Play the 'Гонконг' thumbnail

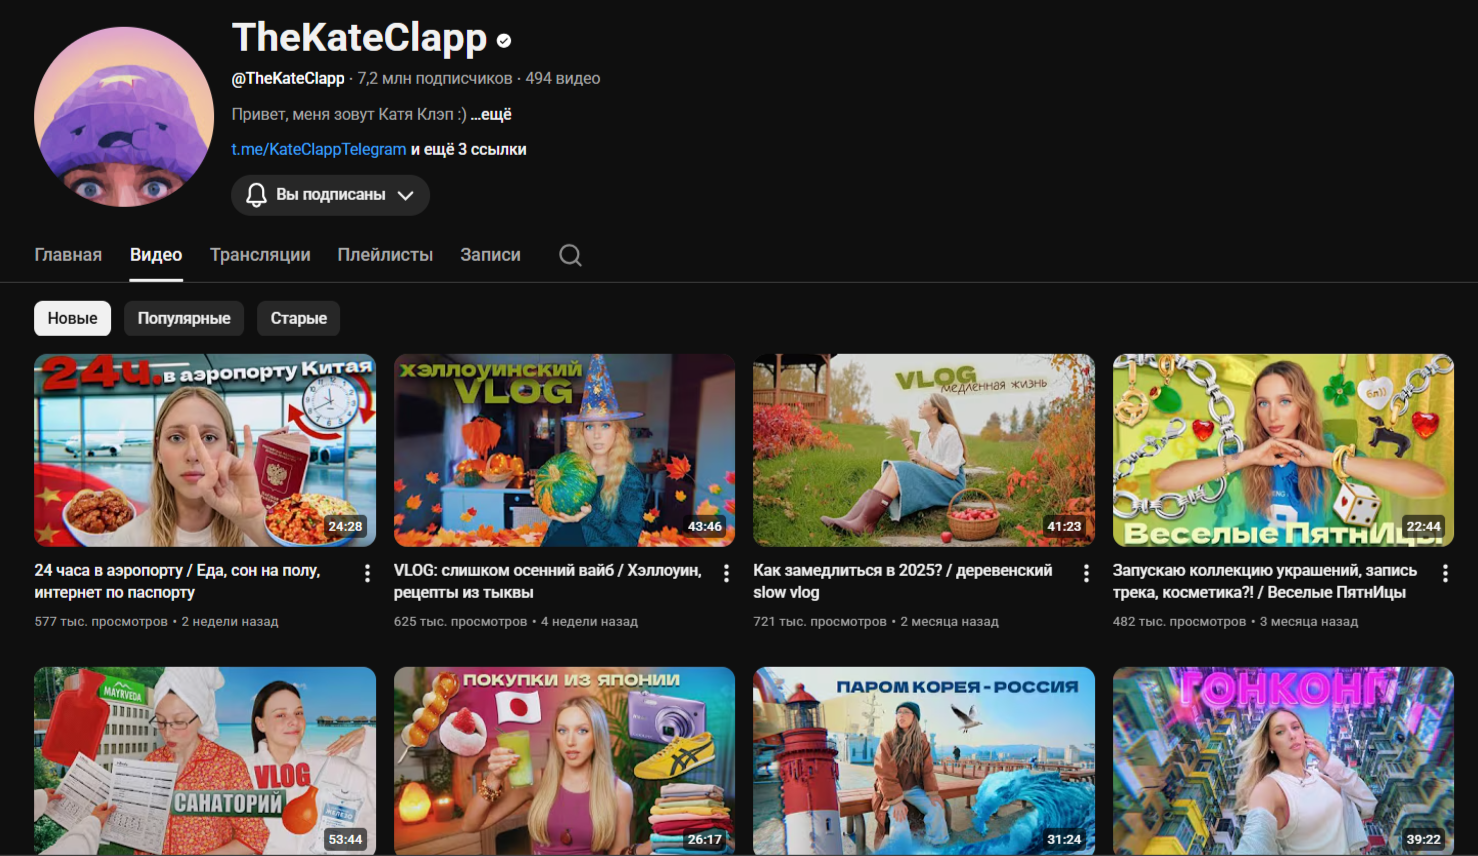point(1283,761)
